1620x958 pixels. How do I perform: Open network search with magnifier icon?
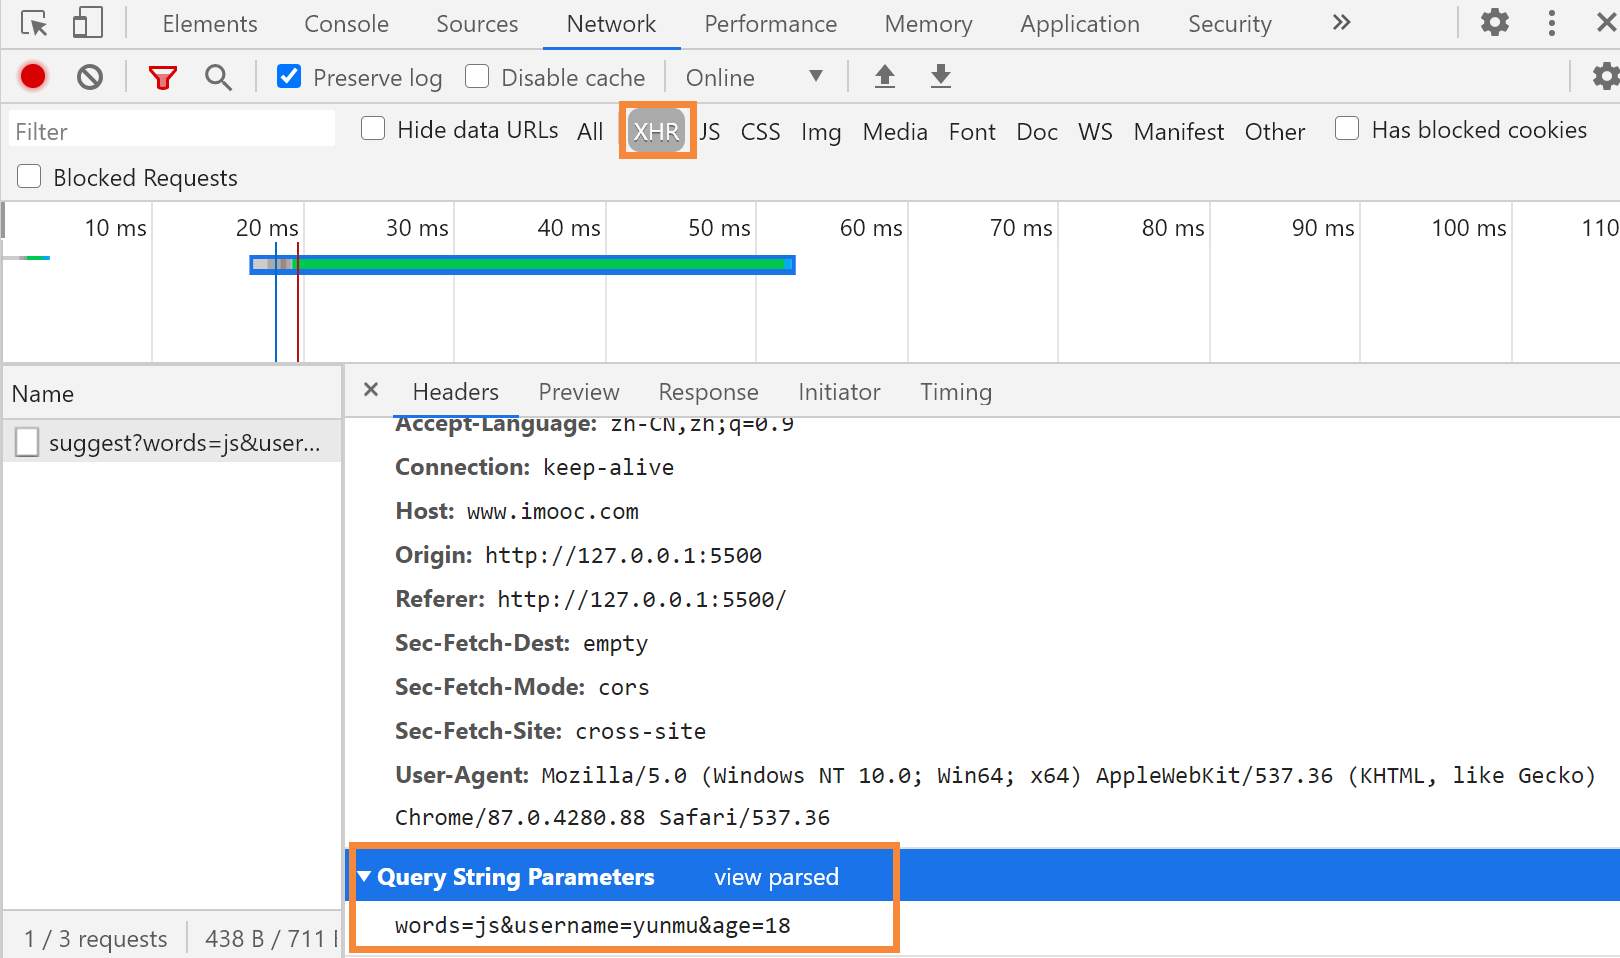(x=218, y=77)
